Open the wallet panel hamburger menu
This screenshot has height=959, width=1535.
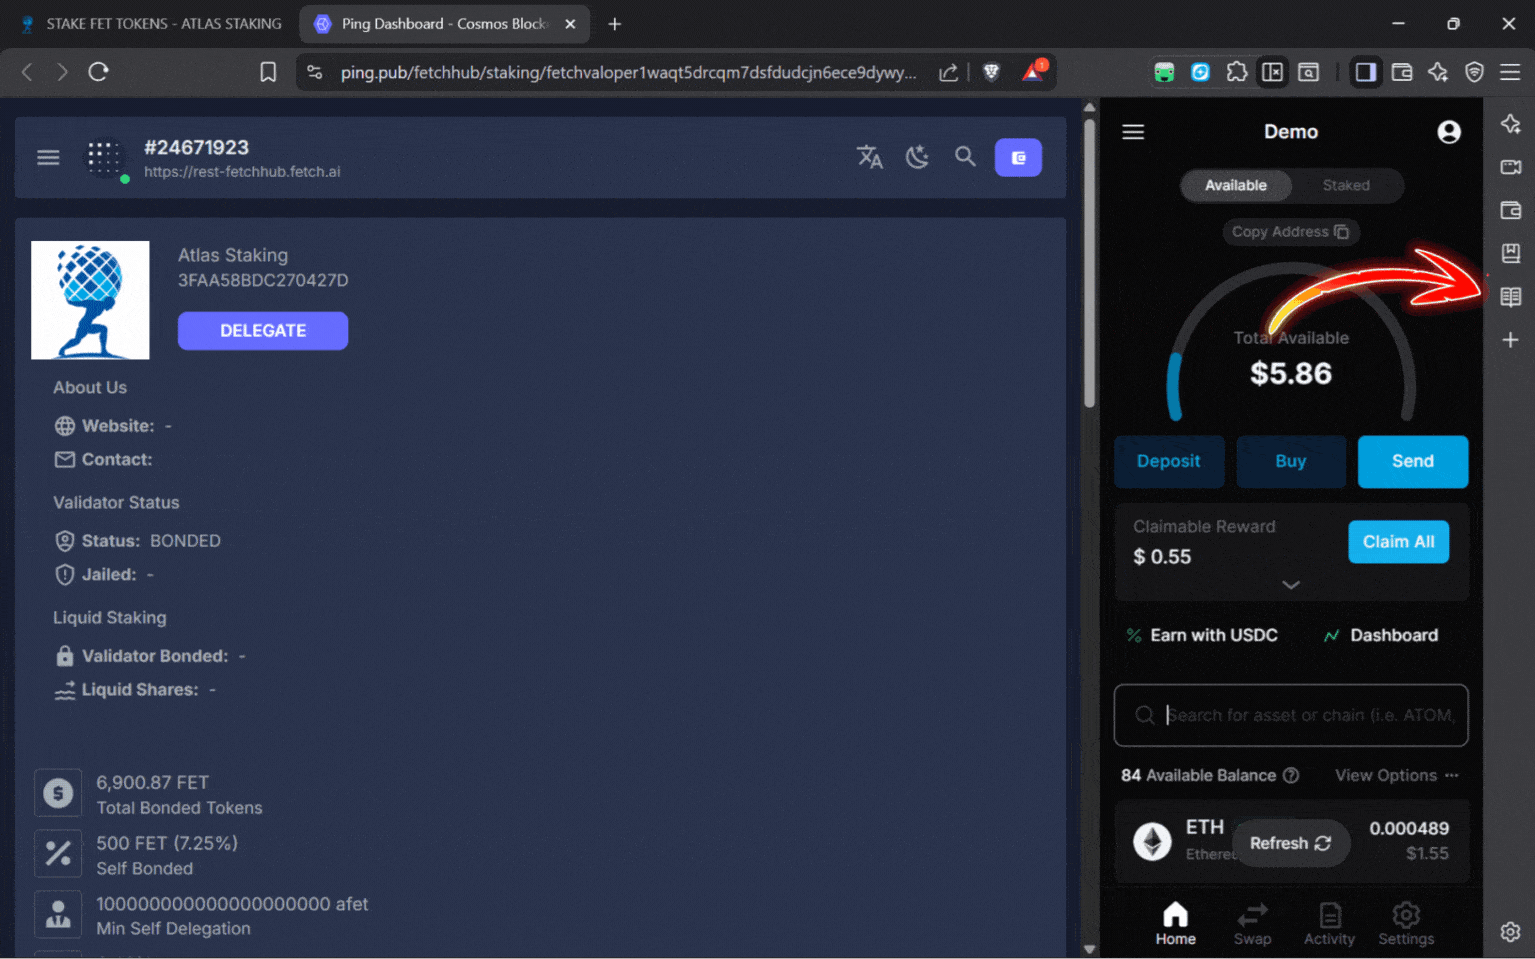pyautogui.click(x=1133, y=132)
